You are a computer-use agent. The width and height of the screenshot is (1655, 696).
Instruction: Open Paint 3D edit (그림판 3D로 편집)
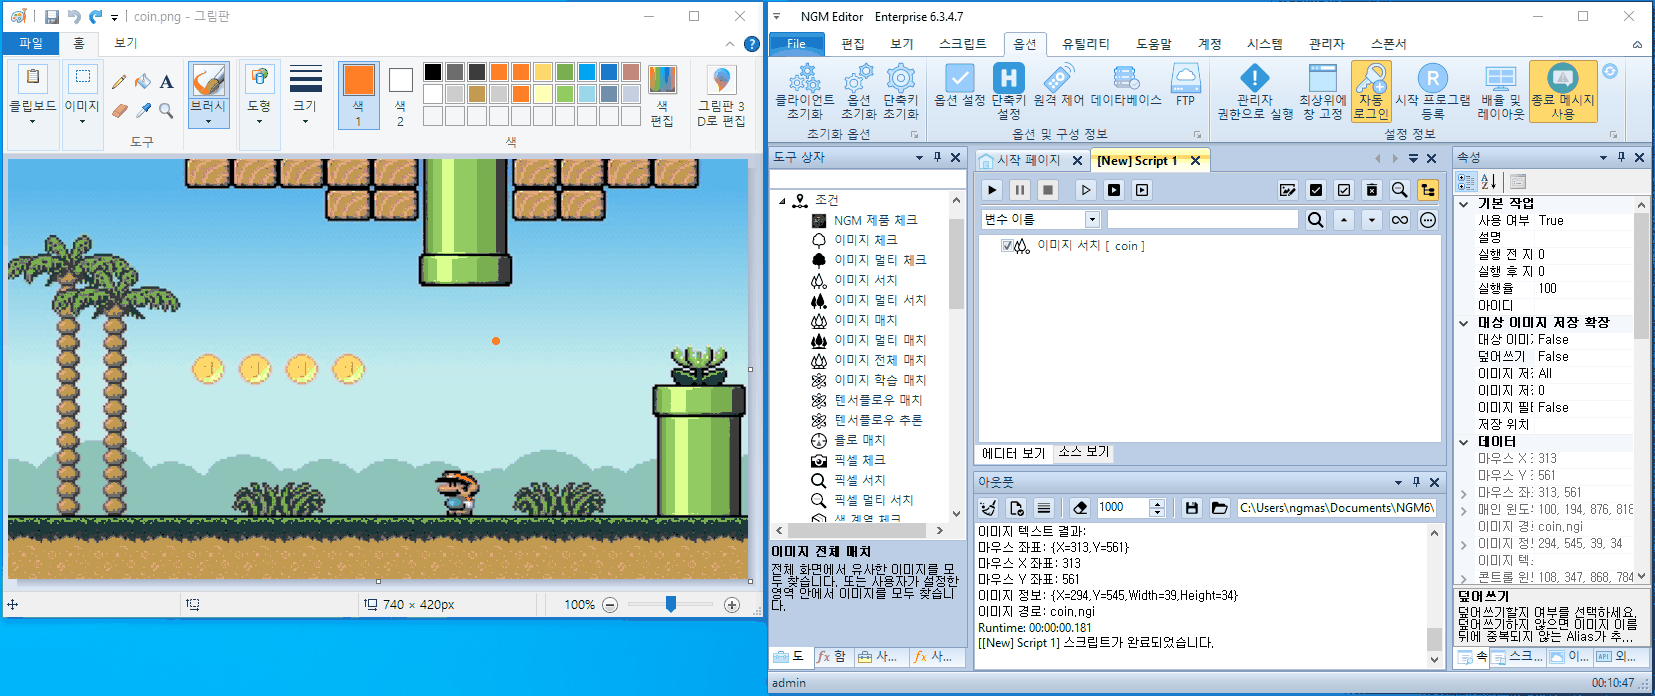(x=721, y=94)
